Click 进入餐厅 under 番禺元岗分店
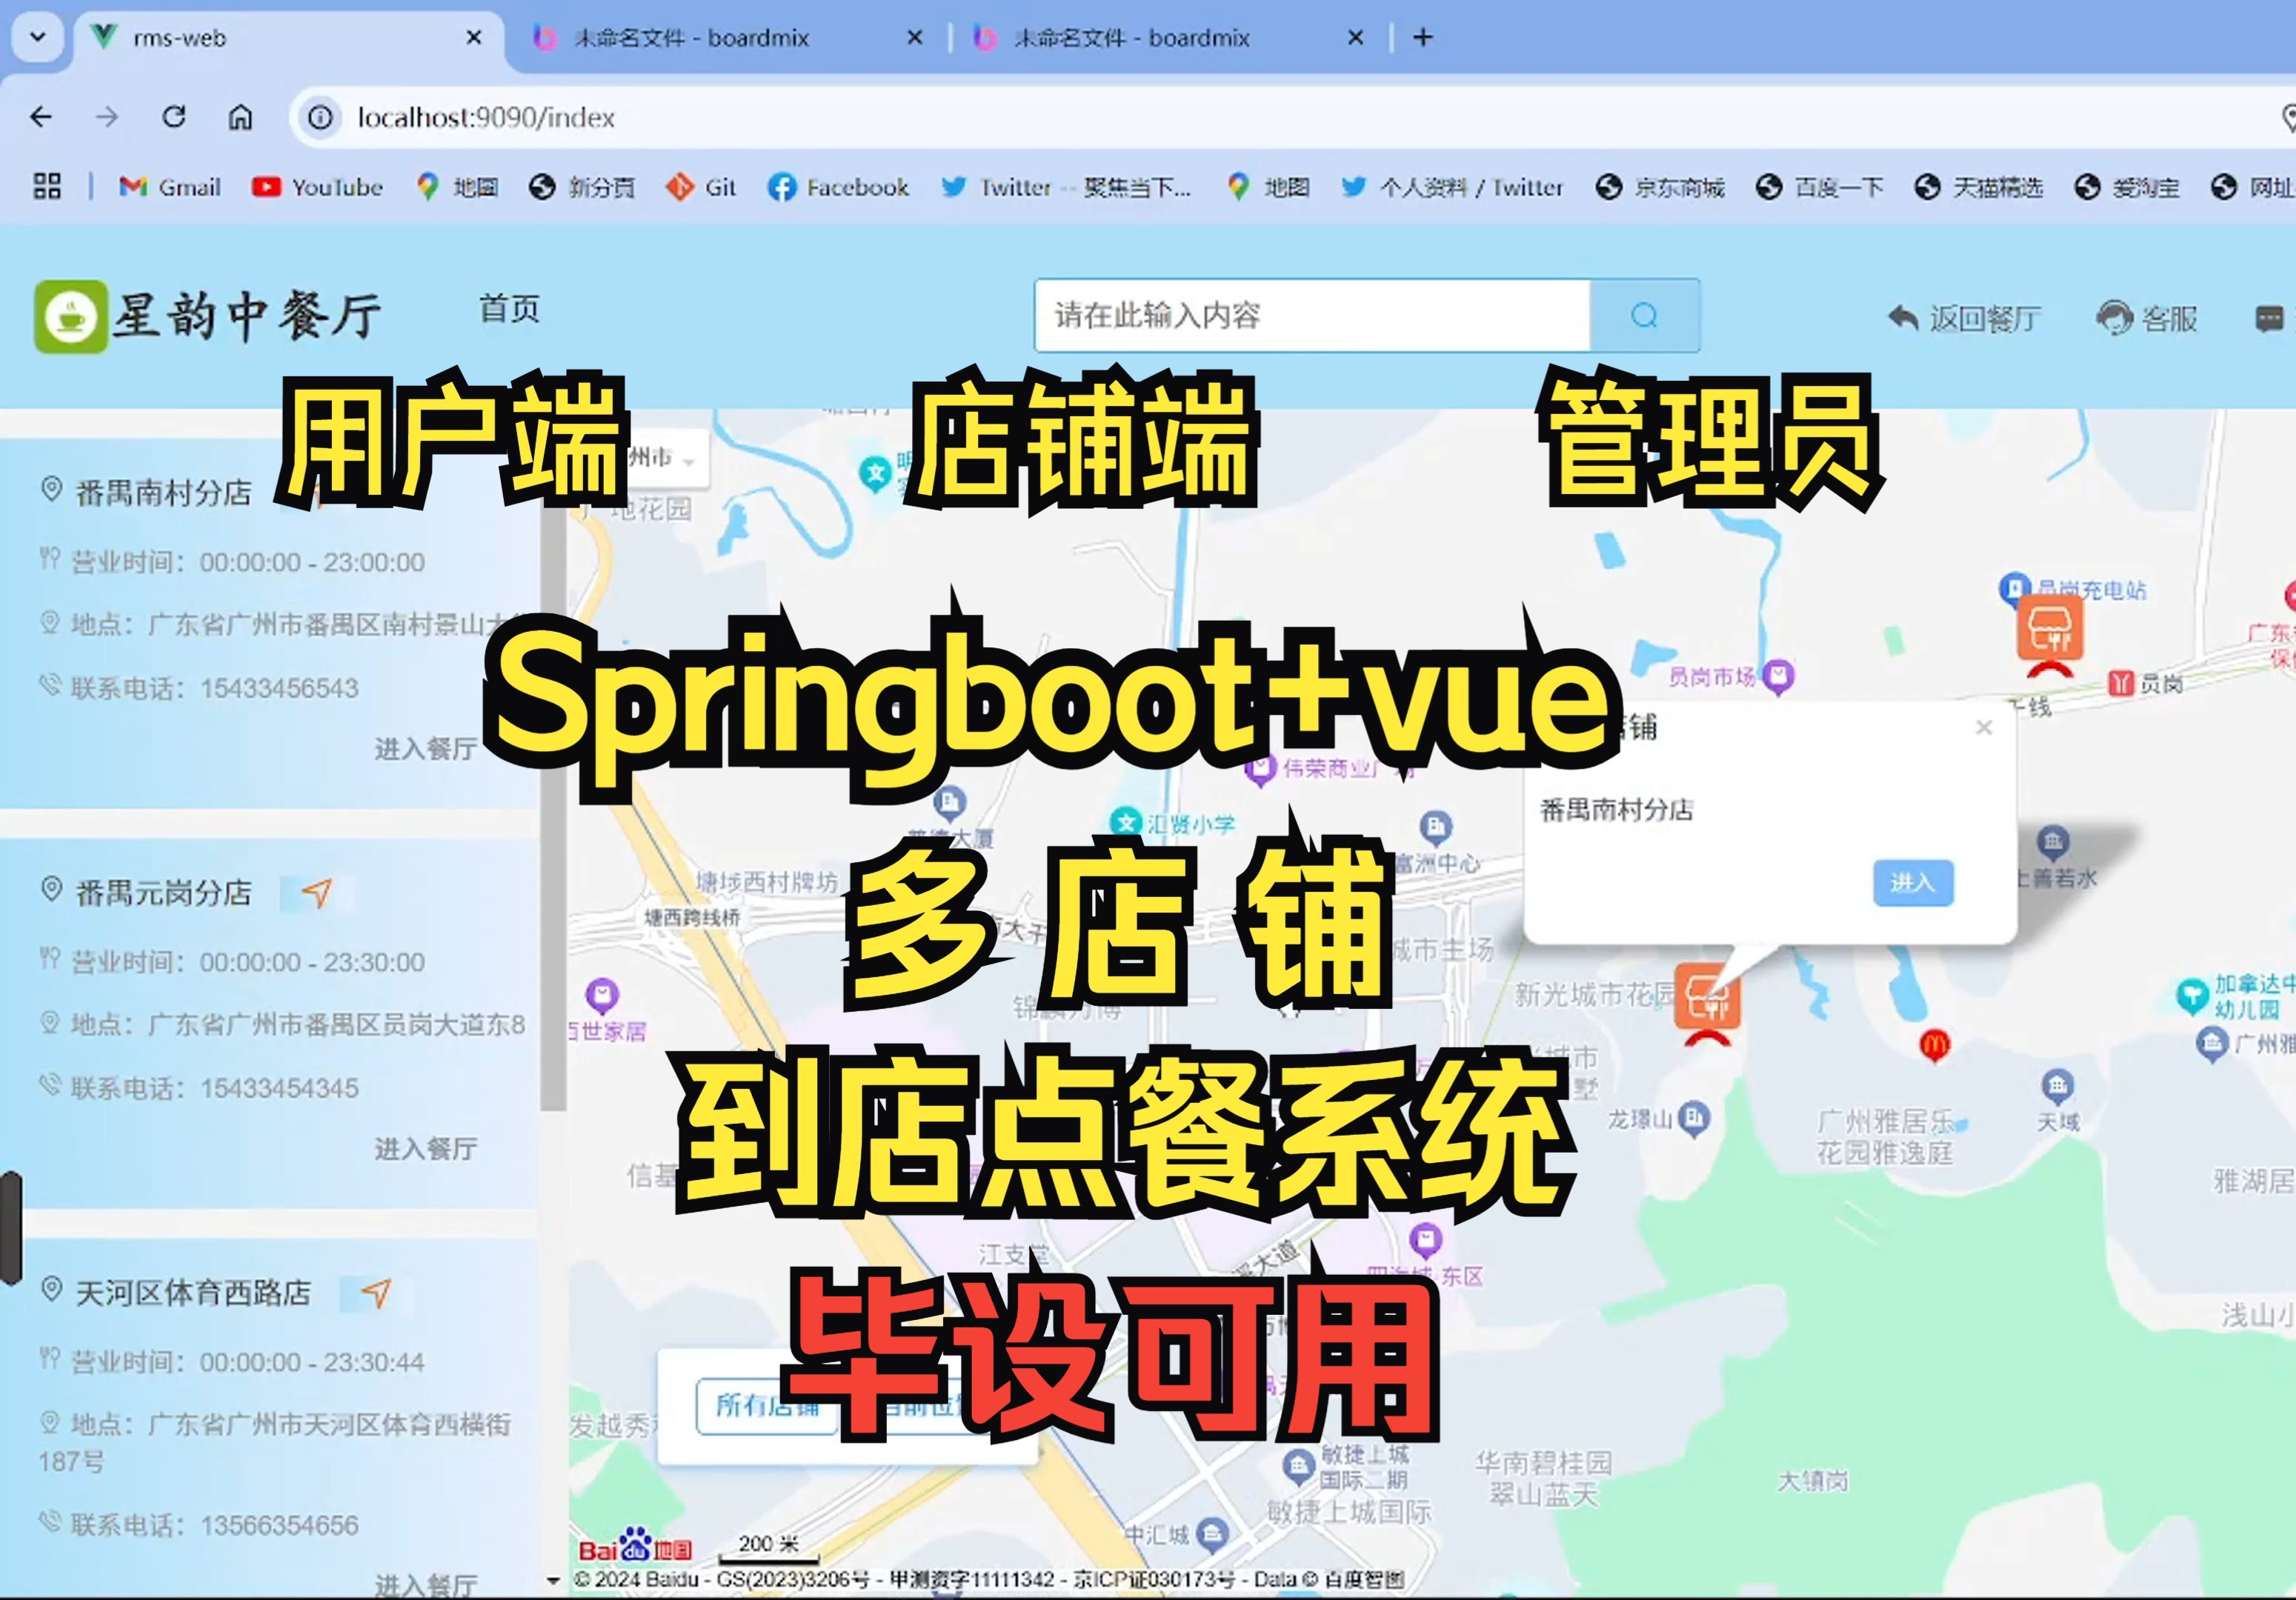 [425, 1148]
